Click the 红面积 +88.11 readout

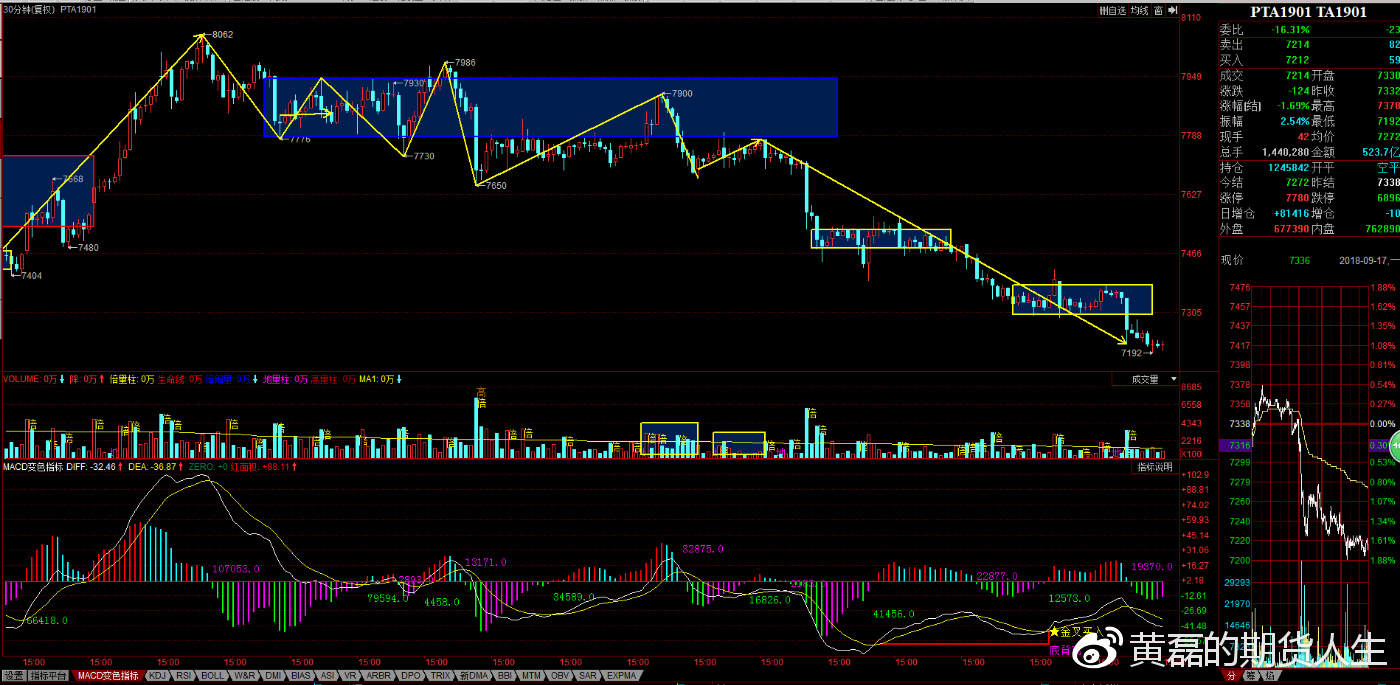coord(261,467)
